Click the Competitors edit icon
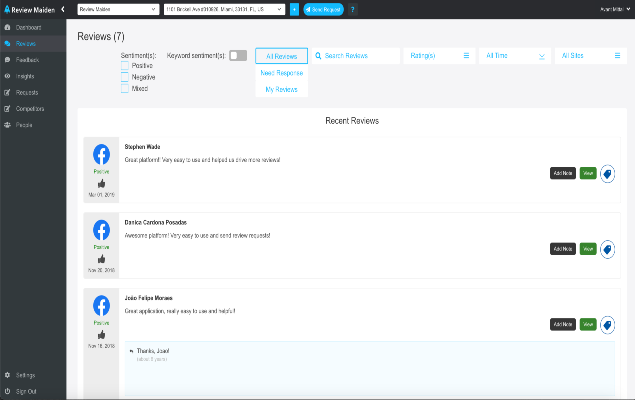The height and width of the screenshot is (400, 635). (x=7, y=109)
